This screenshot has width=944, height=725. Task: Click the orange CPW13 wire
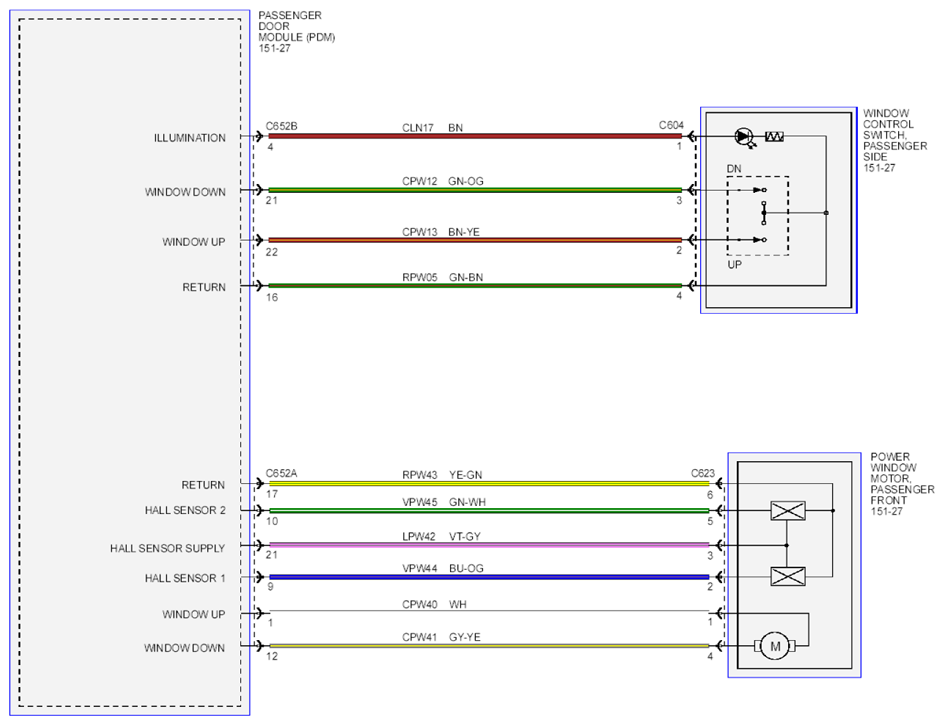pyautogui.click(x=475, y=240)
